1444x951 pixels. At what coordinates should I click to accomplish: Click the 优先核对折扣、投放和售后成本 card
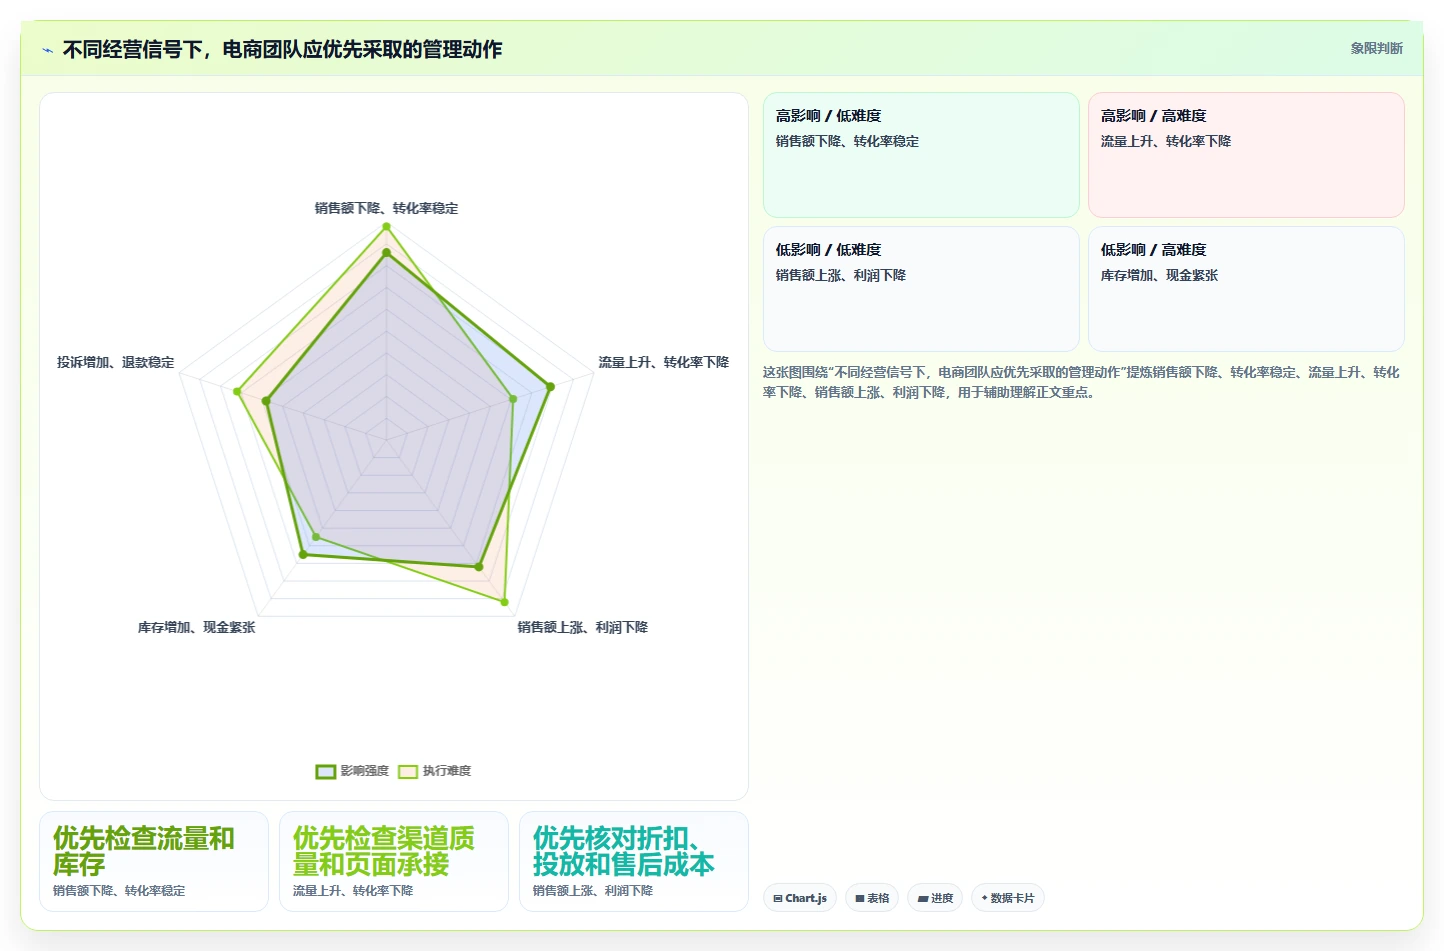click(634, 861)
